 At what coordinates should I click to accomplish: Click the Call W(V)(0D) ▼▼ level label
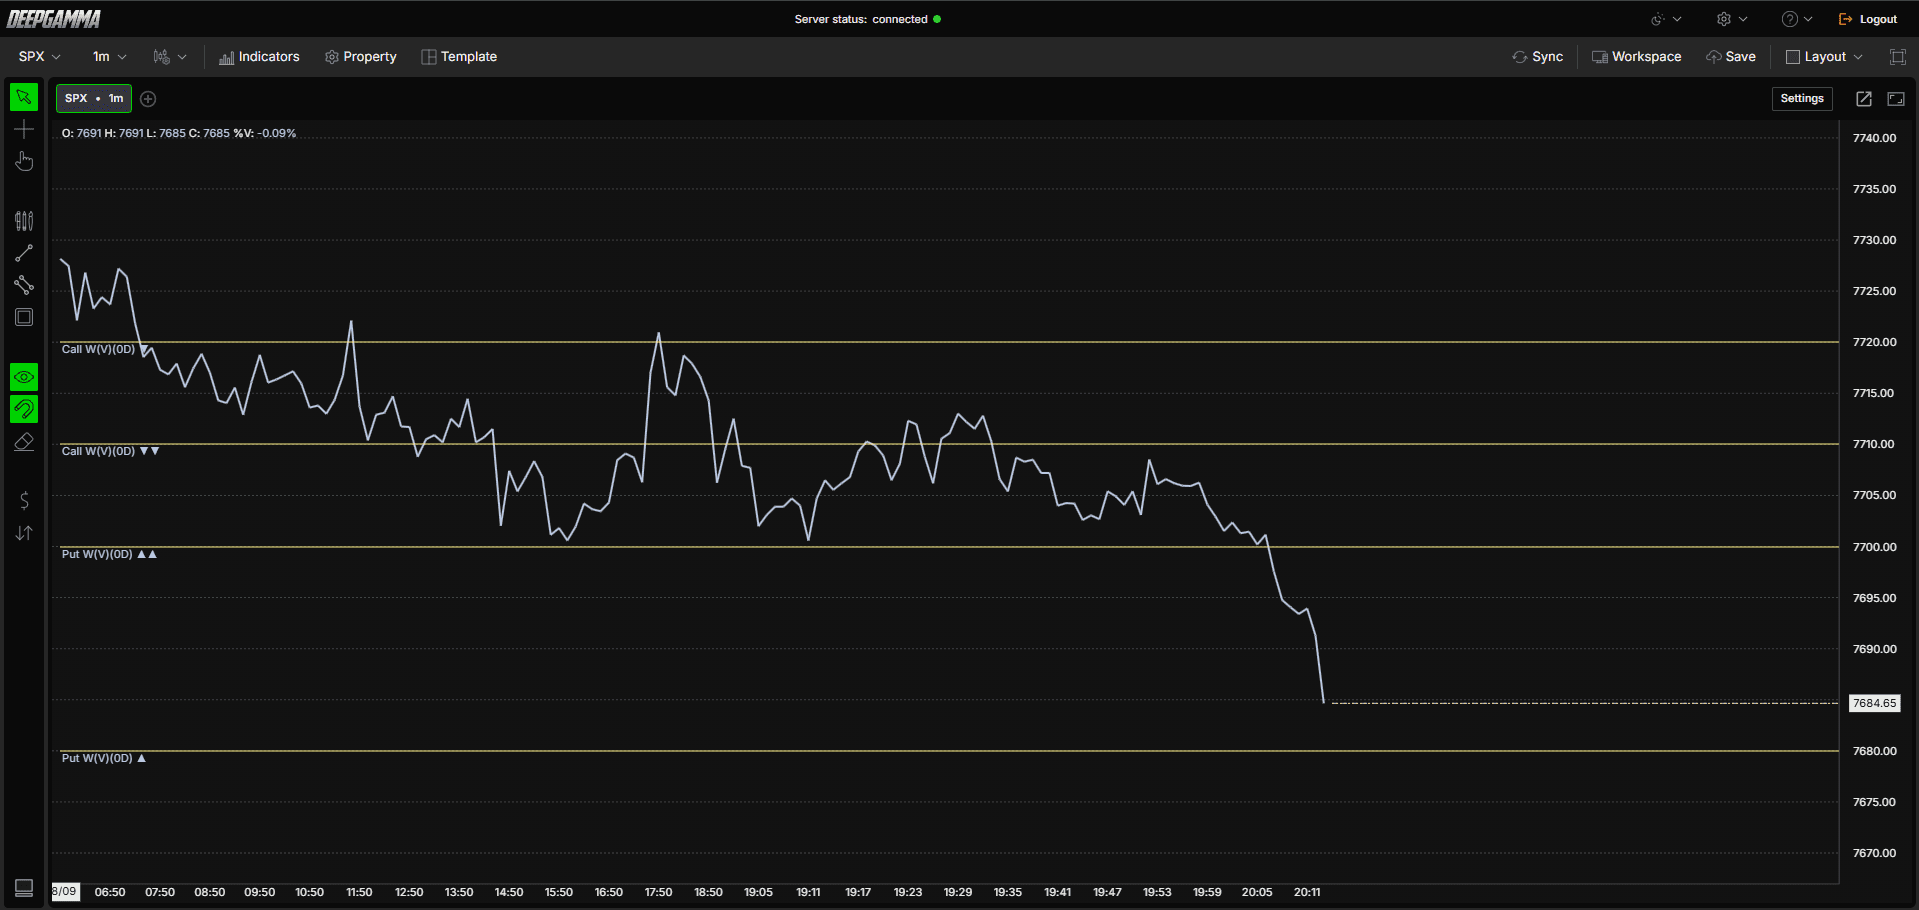click(110, 451)
